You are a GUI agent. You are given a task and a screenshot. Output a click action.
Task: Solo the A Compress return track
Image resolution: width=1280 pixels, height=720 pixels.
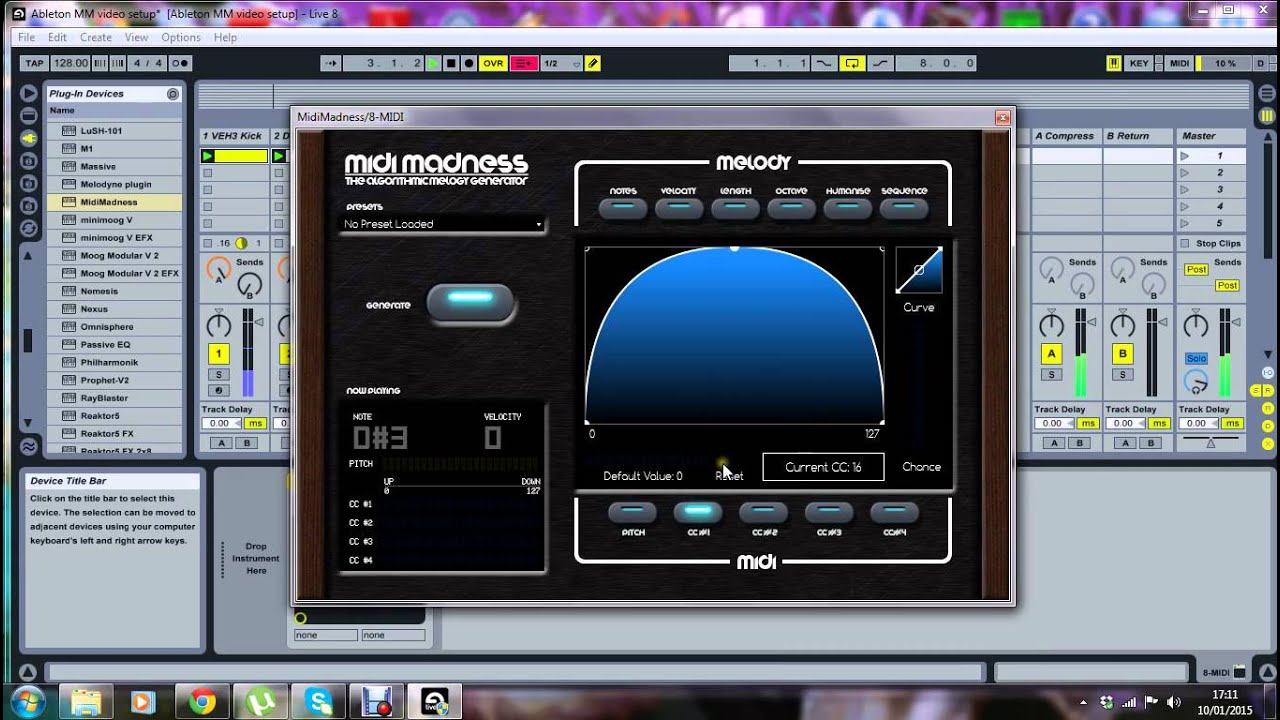tap(1050, 375)
